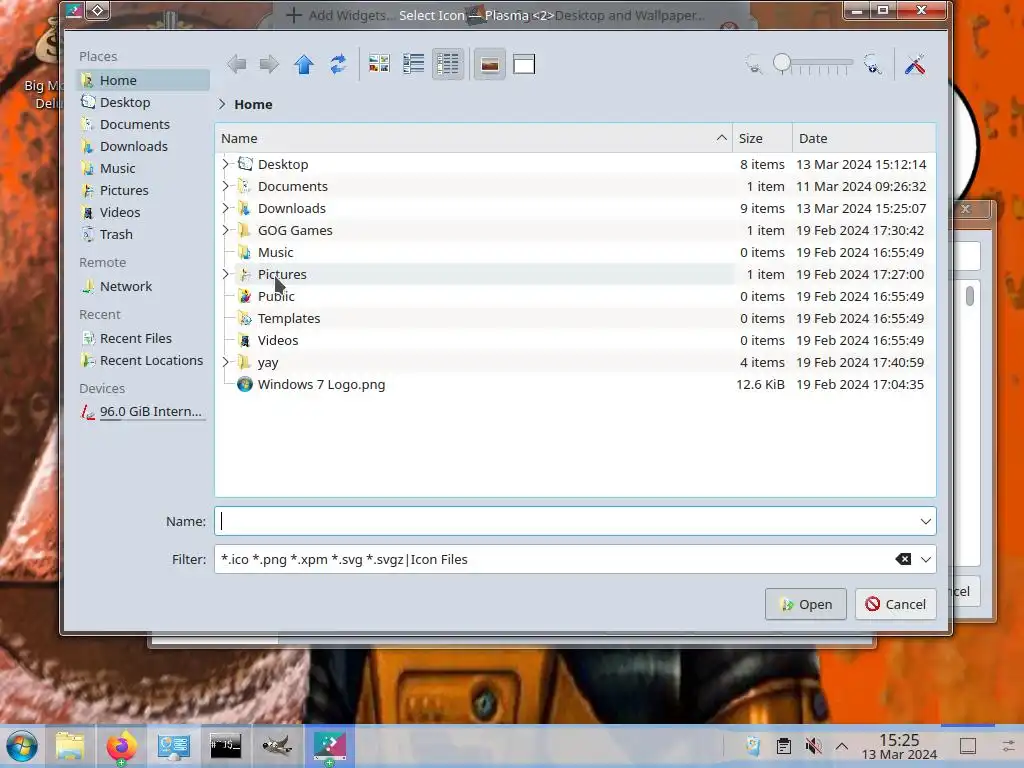This screenshot has width=1024, height=768.
Task: Toggle the side preview panel button
Action: (x=524, y=64)
